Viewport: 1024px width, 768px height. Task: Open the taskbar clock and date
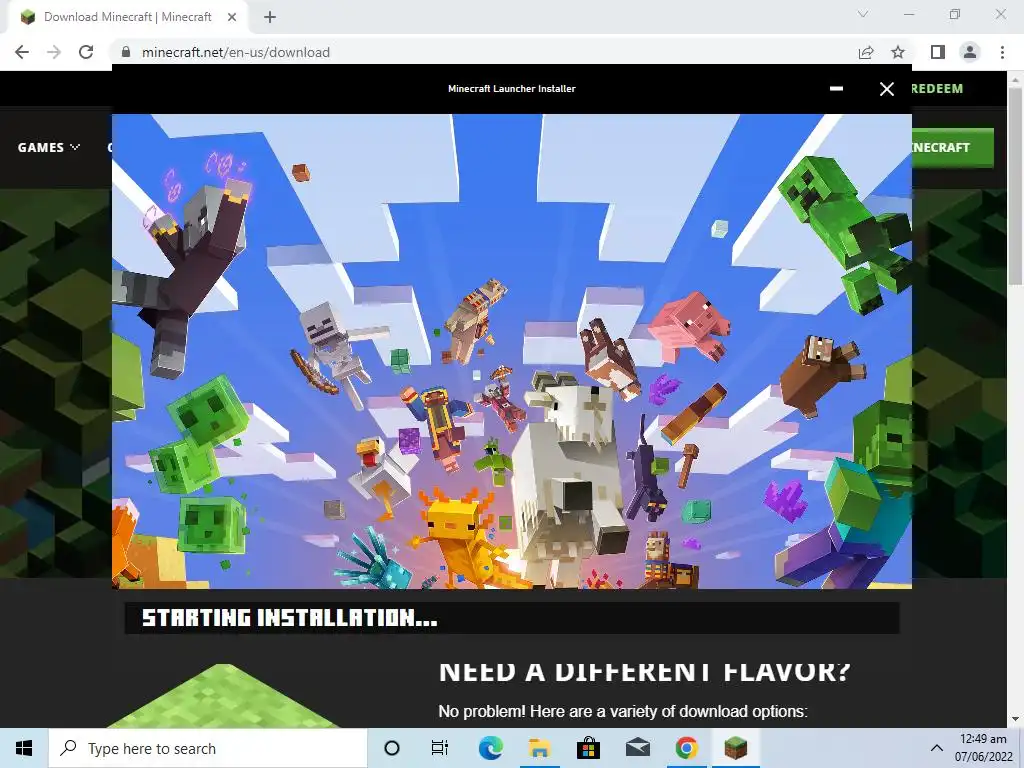click(x=984, y=748)
